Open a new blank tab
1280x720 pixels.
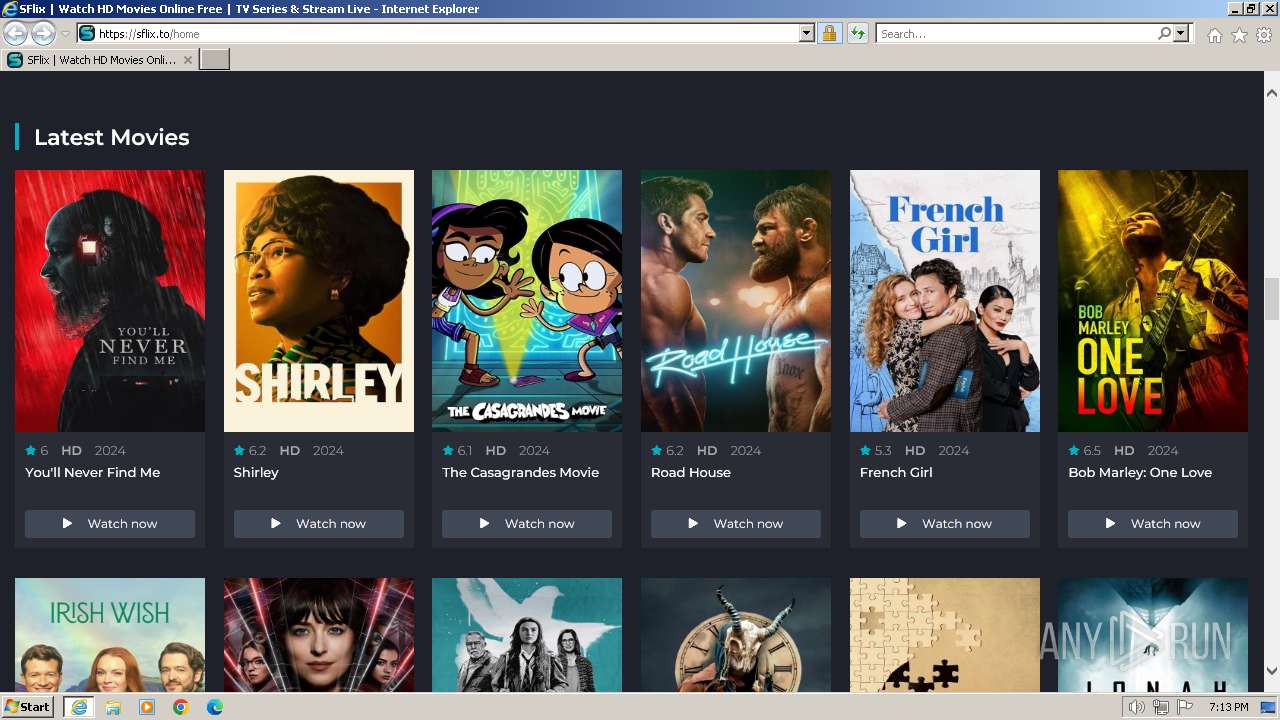tap(215, 60)
